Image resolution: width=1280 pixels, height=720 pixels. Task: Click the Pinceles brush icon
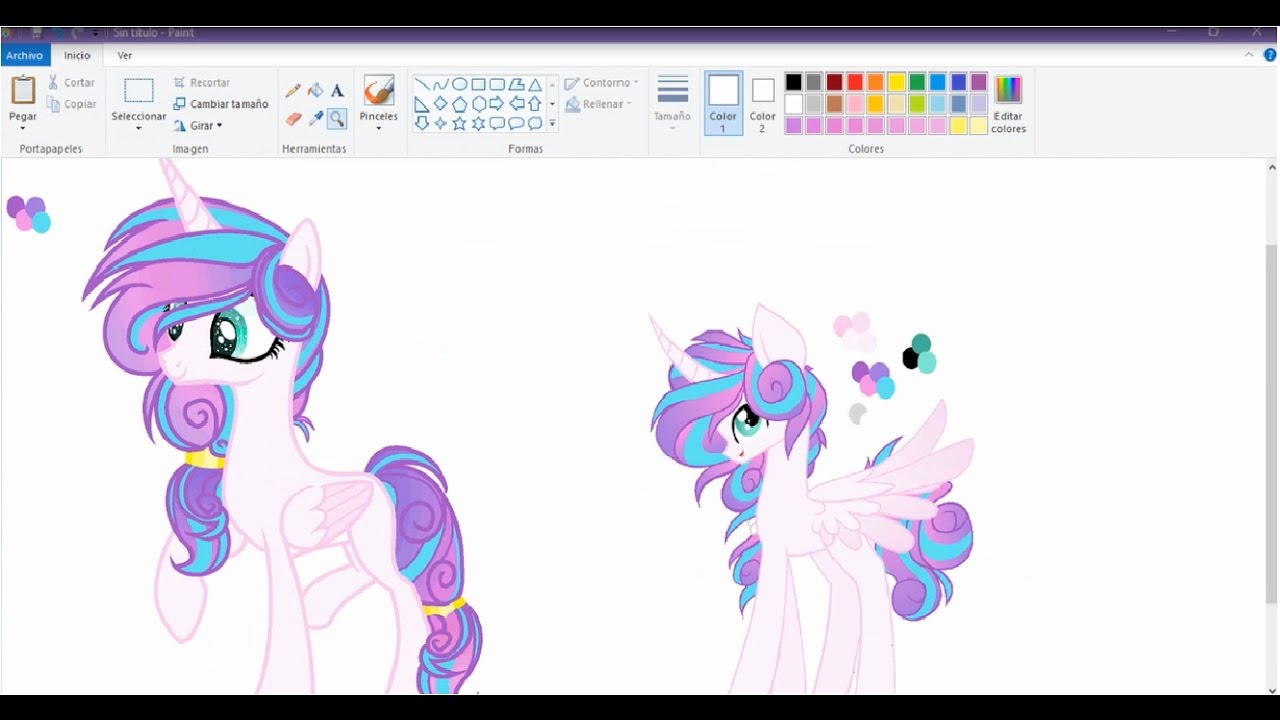pyautogui.click(x=378, y=91)
